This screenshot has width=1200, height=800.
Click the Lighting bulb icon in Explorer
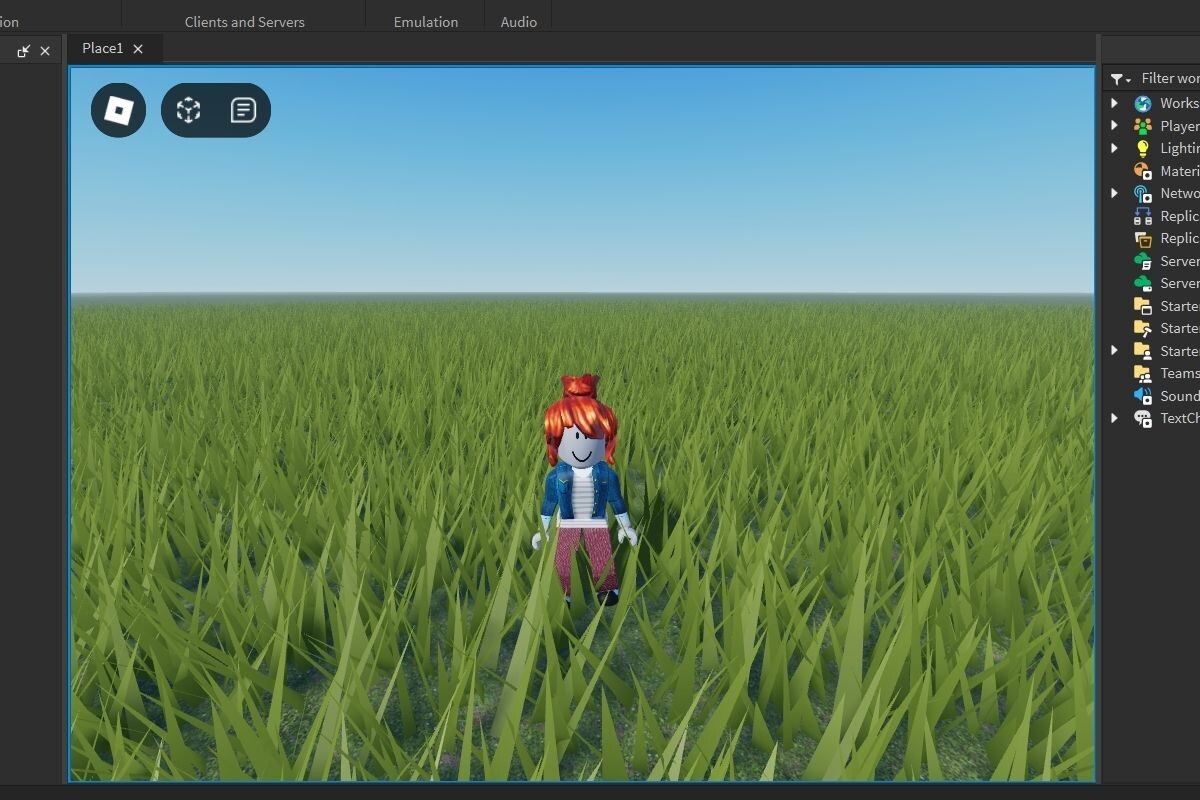pos(1143,148)
